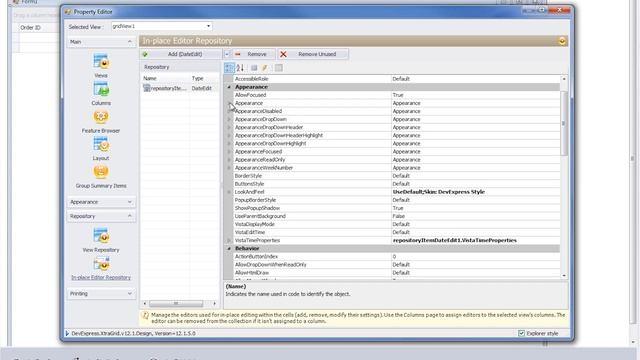Screen dimensions: 640x360
Task: Click the arrow icon beside the DevExpress version text
Action: 67,333
